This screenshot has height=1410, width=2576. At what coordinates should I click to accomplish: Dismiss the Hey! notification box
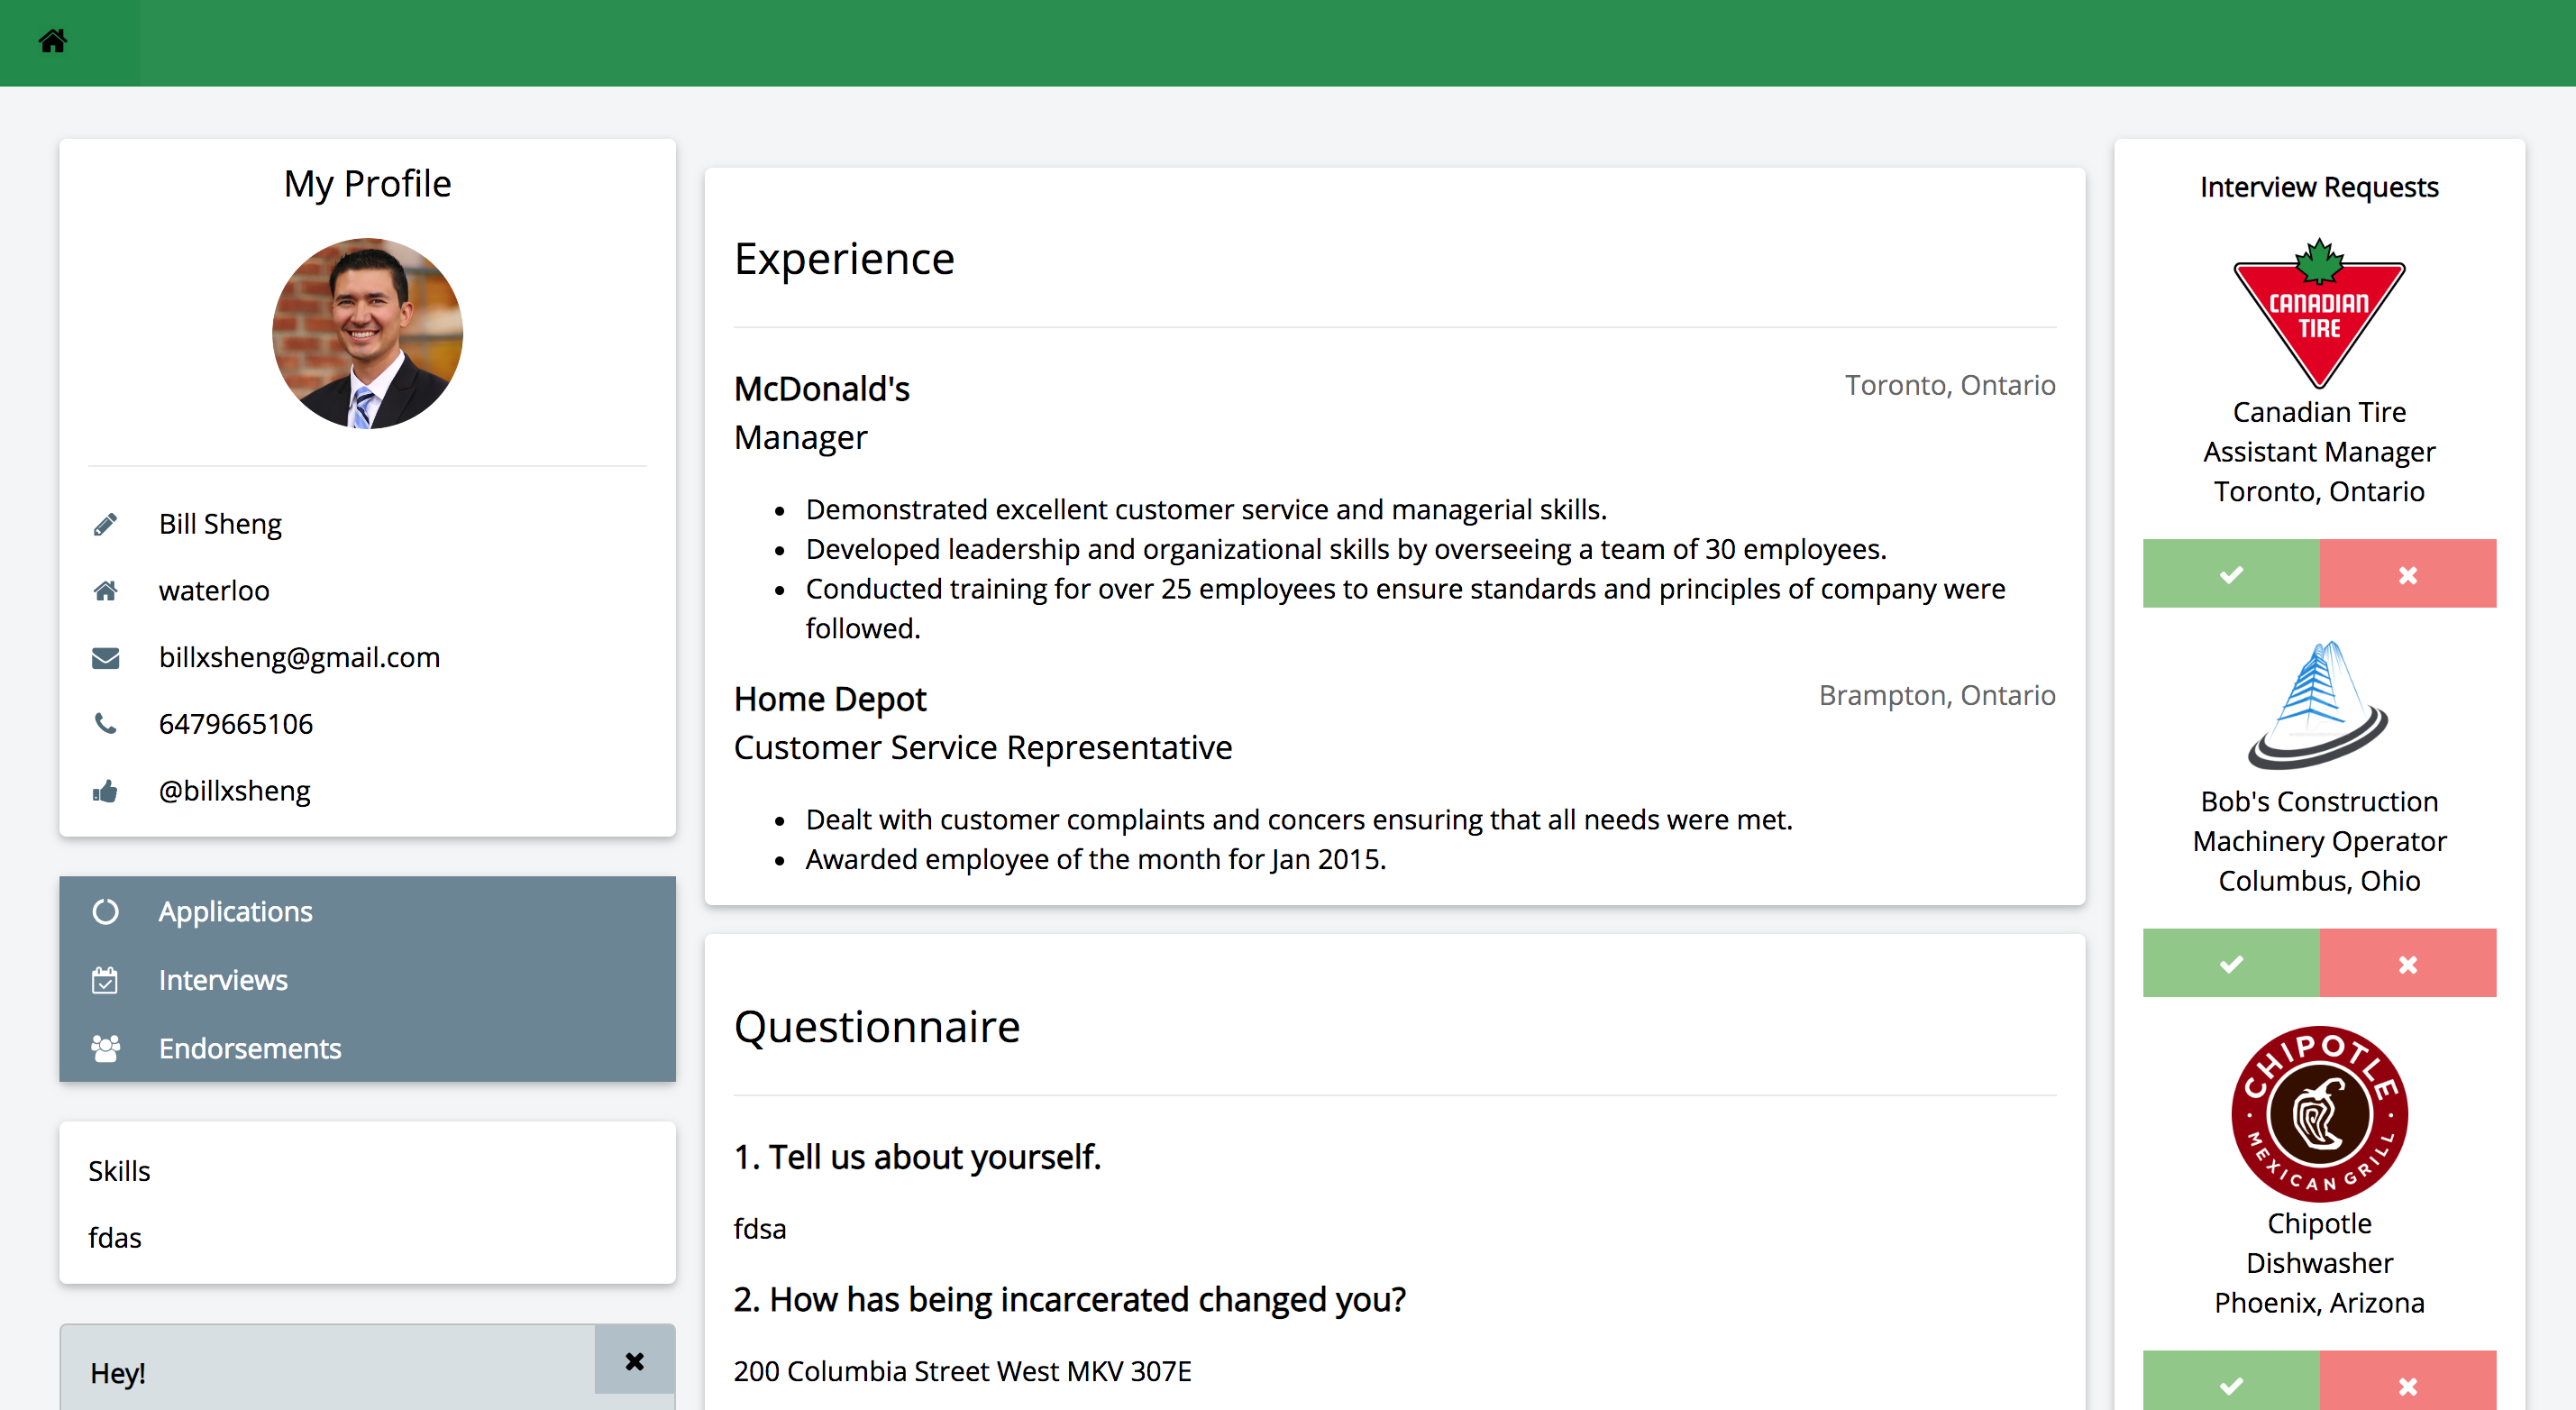[x=634, y=1361]
